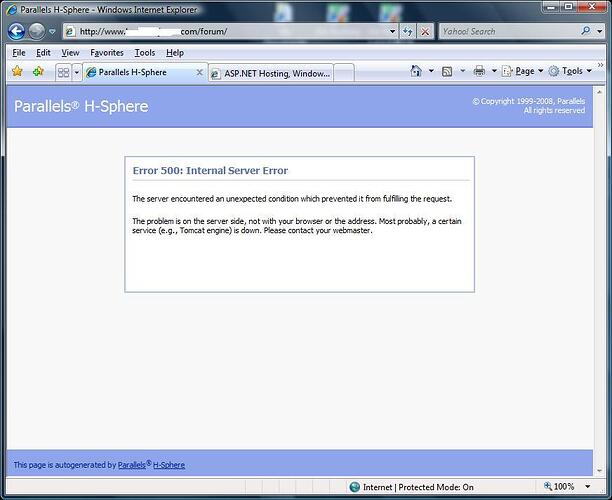Expand the zoom level dropdown arrow
The image size is (612, 500).
coord(587,487)
